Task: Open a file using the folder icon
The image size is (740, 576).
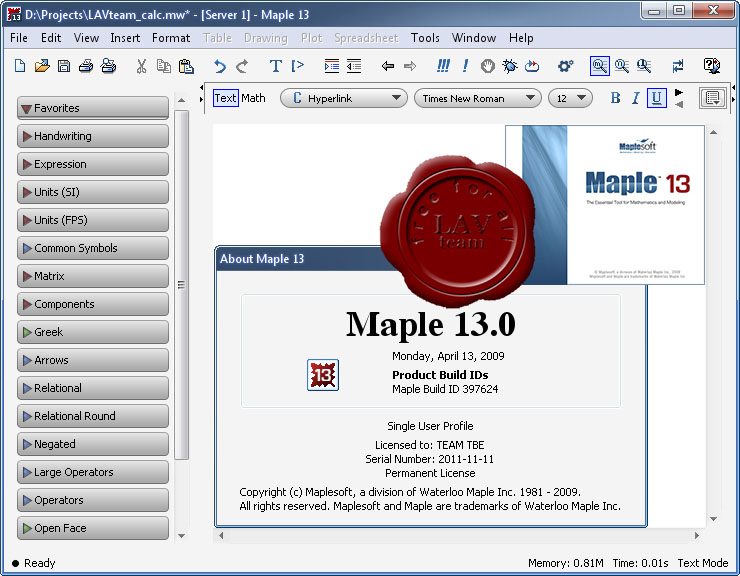Action: (42, 66)
